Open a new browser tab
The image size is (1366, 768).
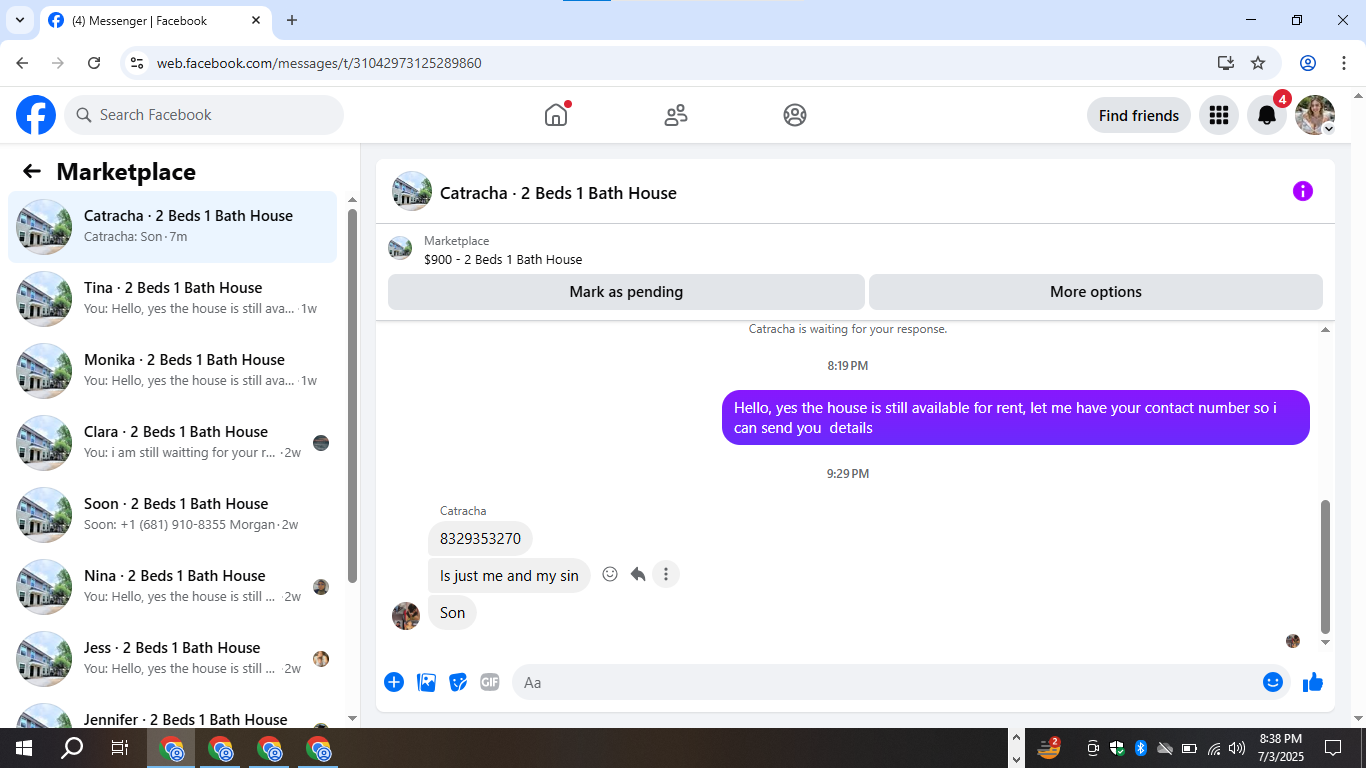[292, 20]
